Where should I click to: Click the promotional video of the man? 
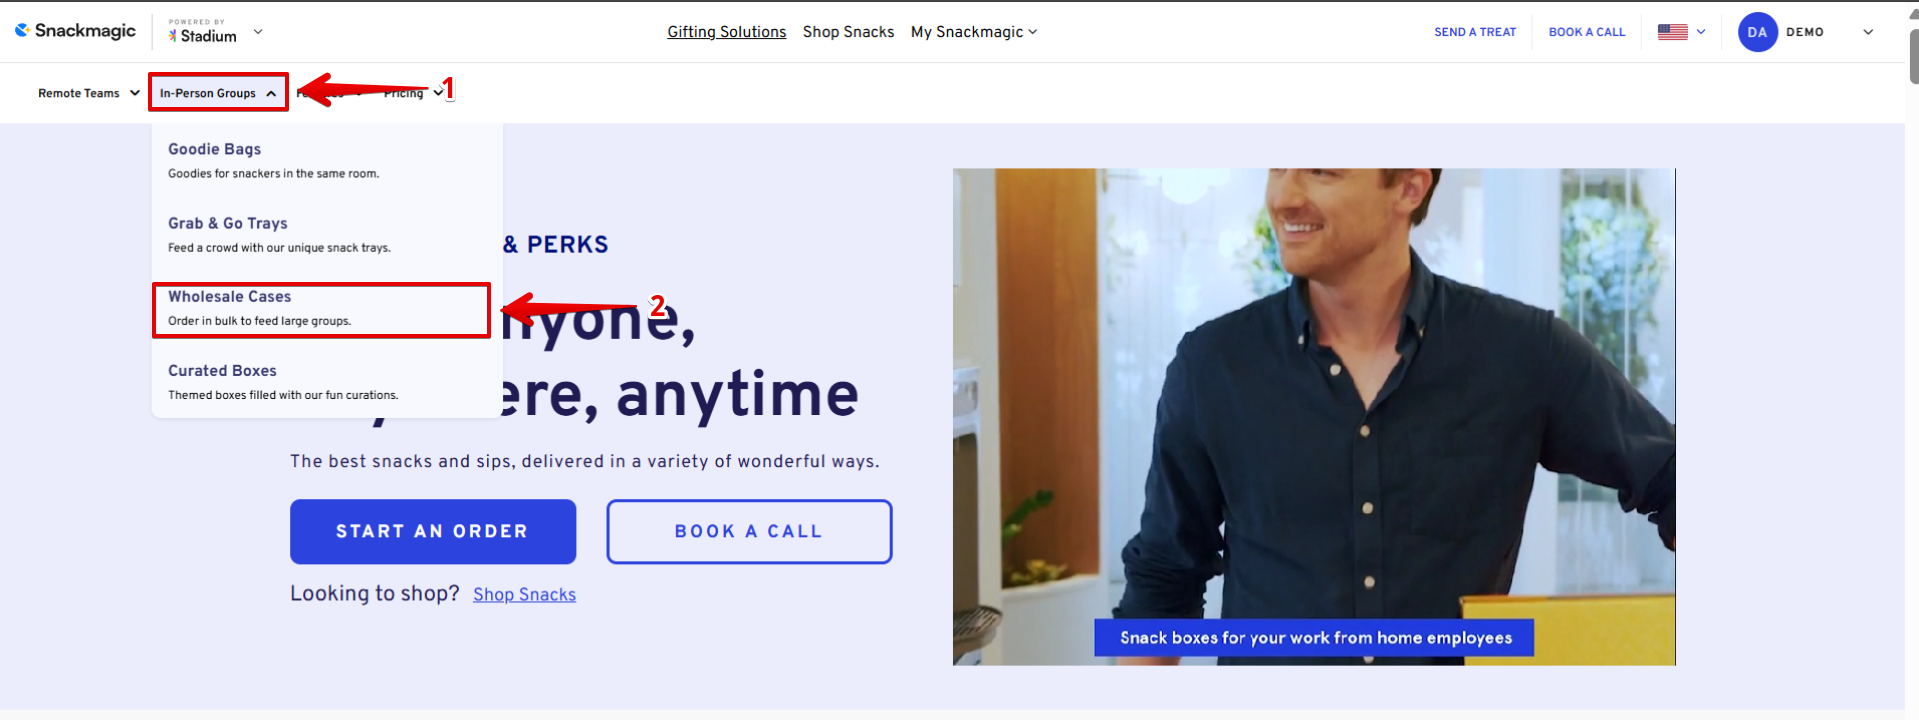click(1314, 416)
